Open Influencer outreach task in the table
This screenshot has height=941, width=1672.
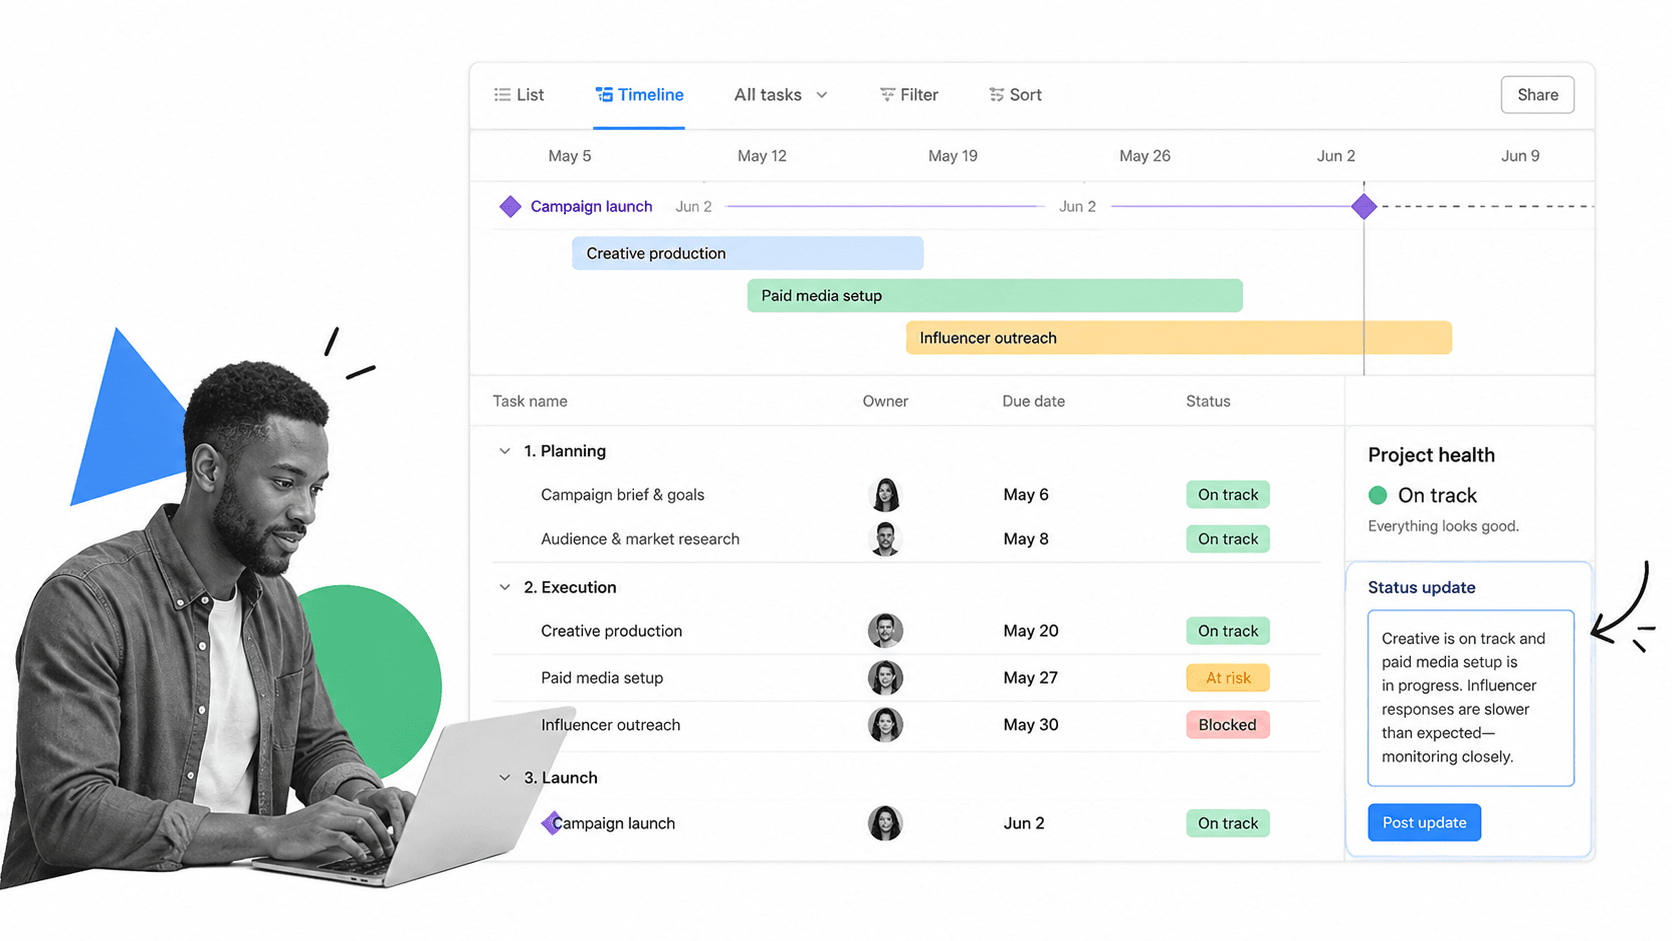coord(610,724)
